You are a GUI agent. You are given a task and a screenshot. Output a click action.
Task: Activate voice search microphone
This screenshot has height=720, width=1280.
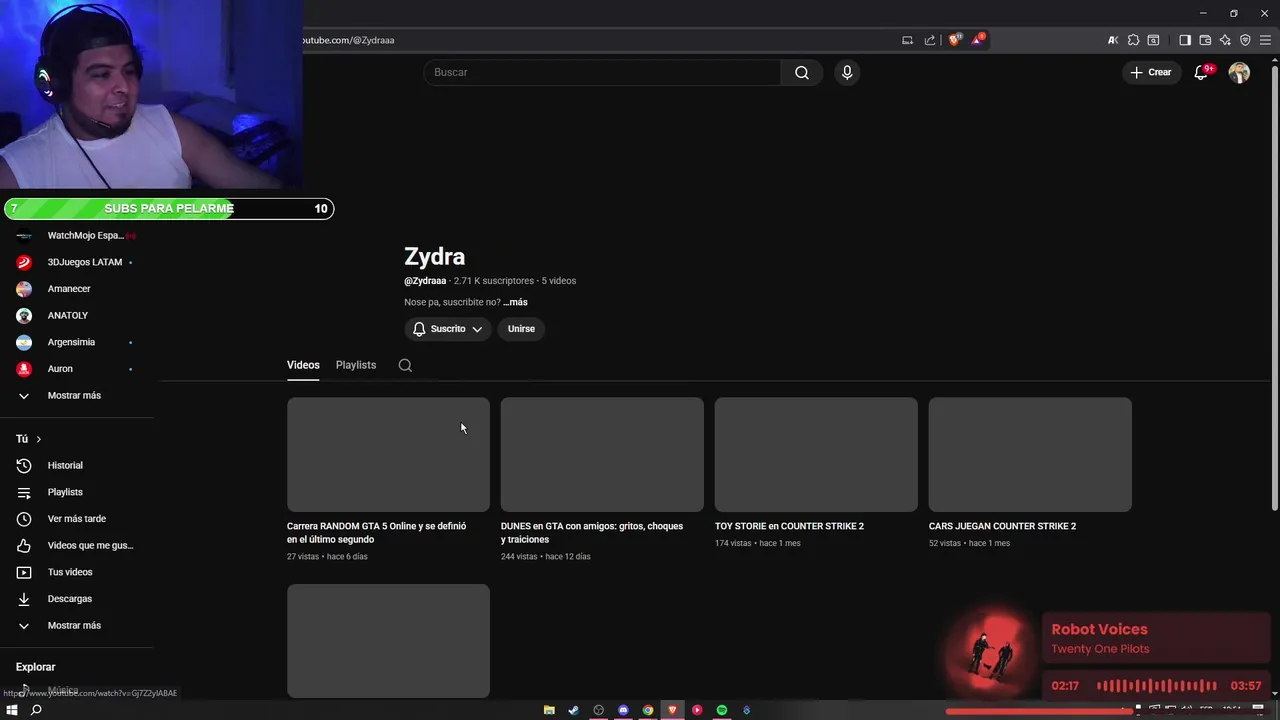[847, 72]
